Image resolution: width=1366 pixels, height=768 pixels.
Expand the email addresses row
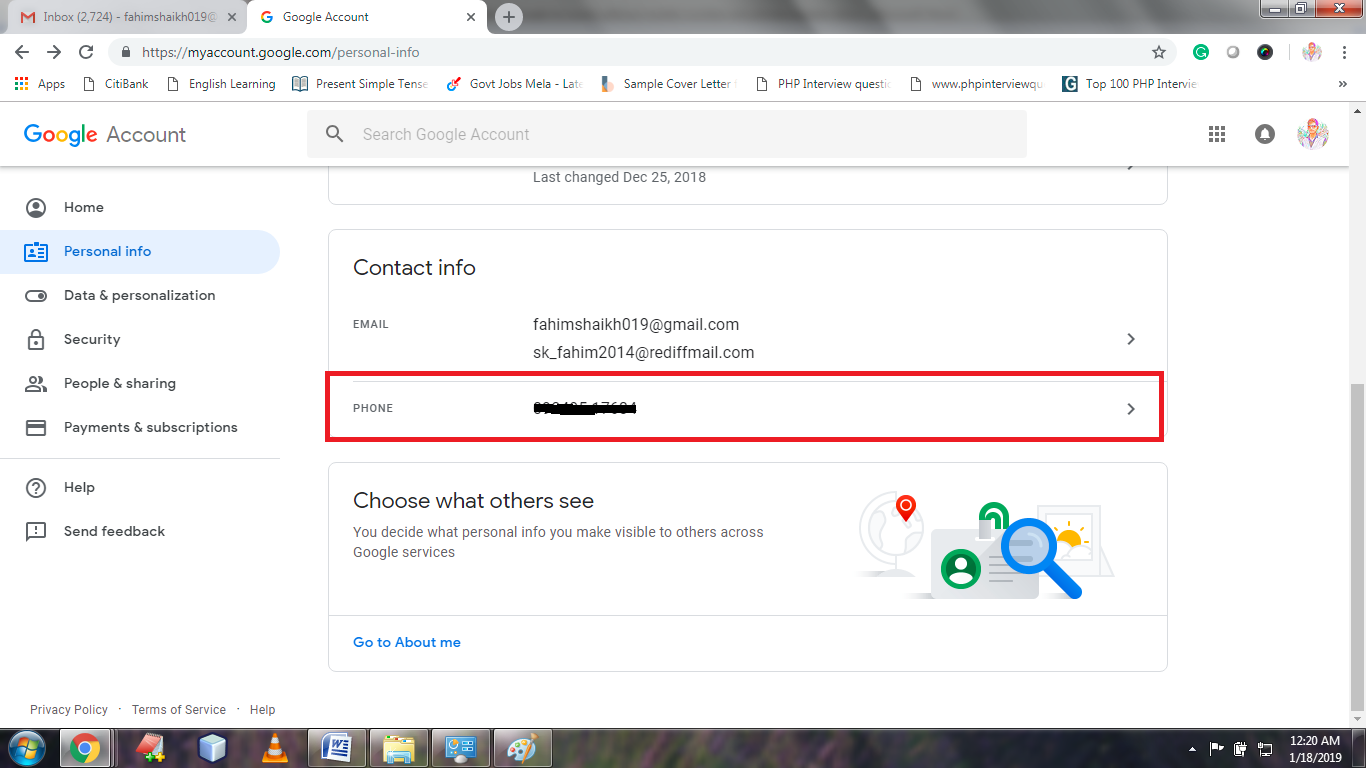click(1130, 339)
